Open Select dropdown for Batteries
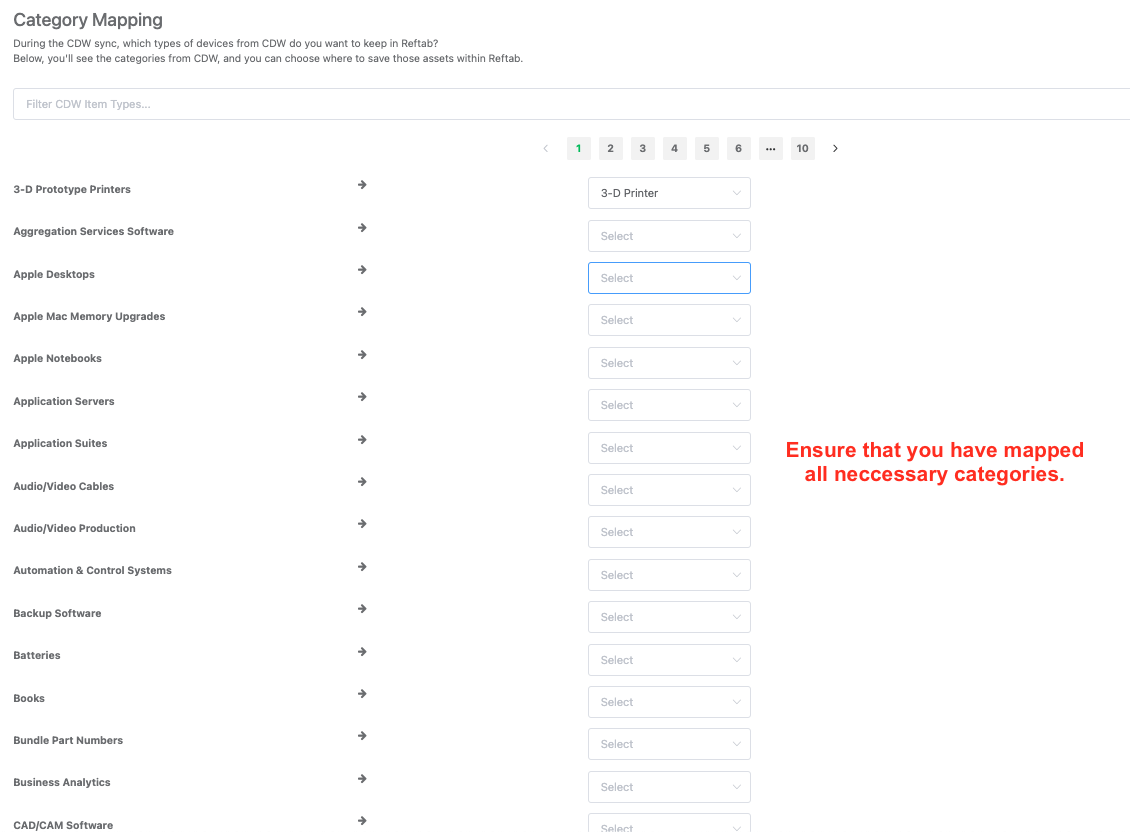The height and width of the screenshot is (832, 1130). [669, 660]
